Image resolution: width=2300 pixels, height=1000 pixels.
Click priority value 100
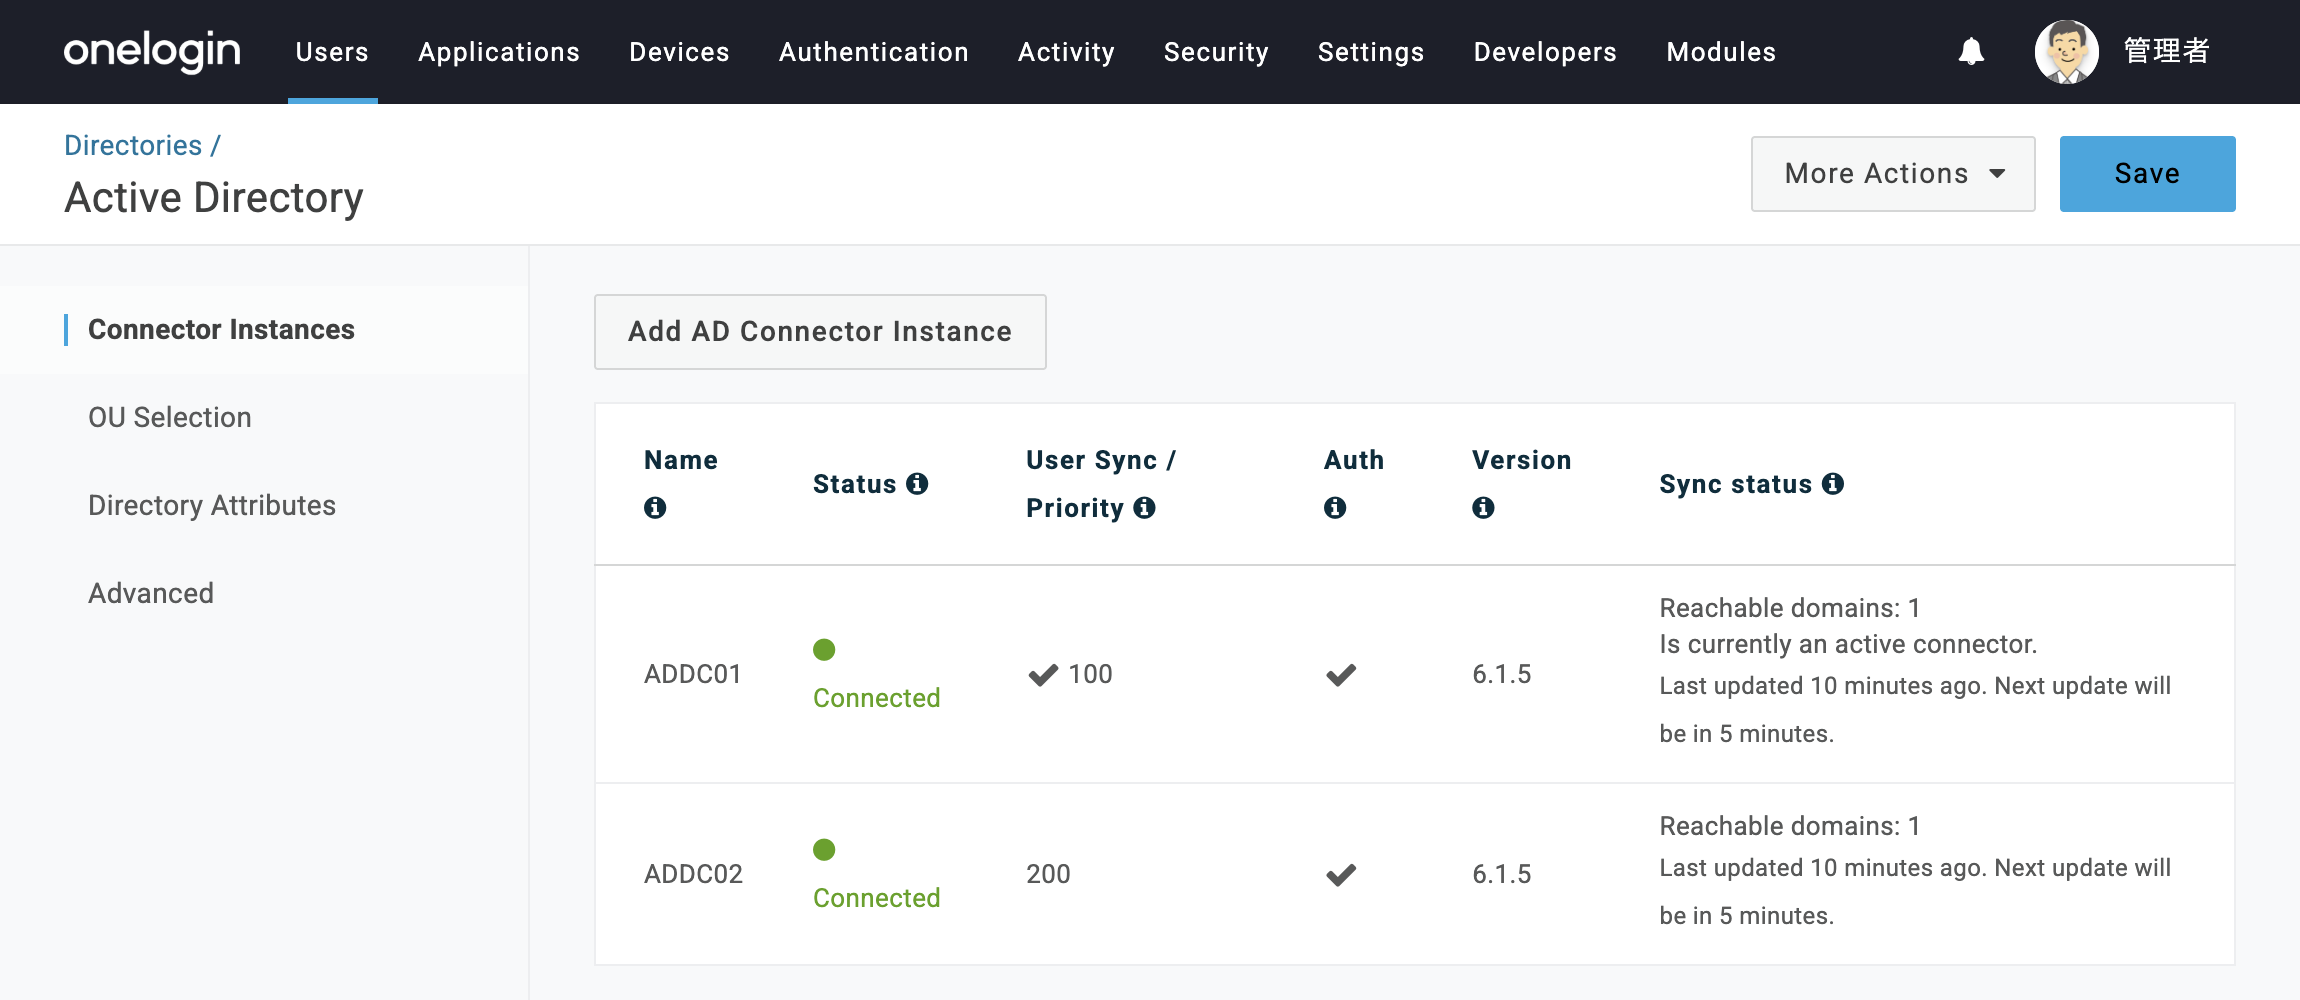[1090, 675]
